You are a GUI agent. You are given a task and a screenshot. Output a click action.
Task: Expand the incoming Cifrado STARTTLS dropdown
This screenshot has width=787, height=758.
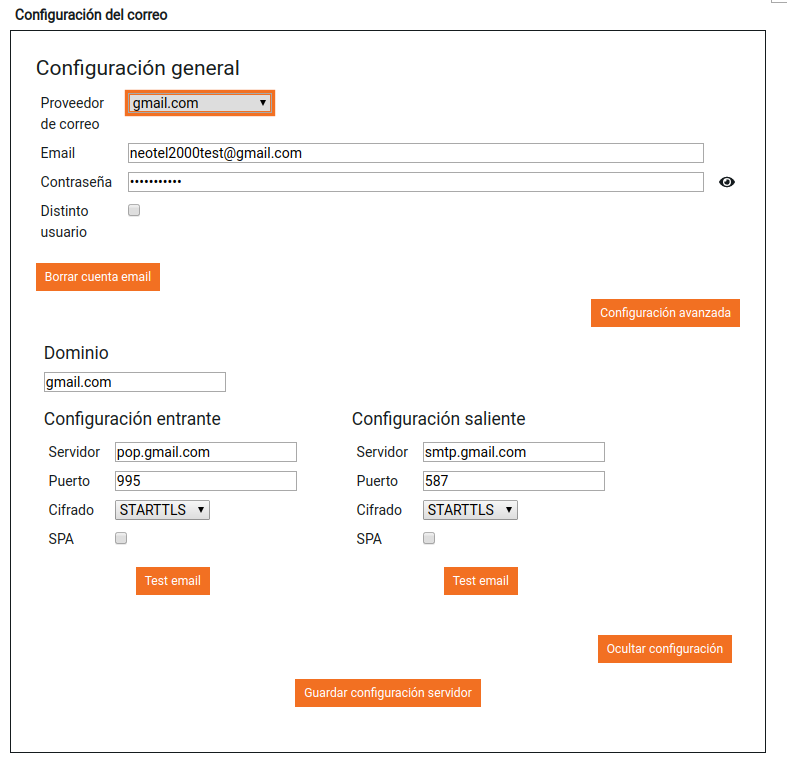point(163,510)
